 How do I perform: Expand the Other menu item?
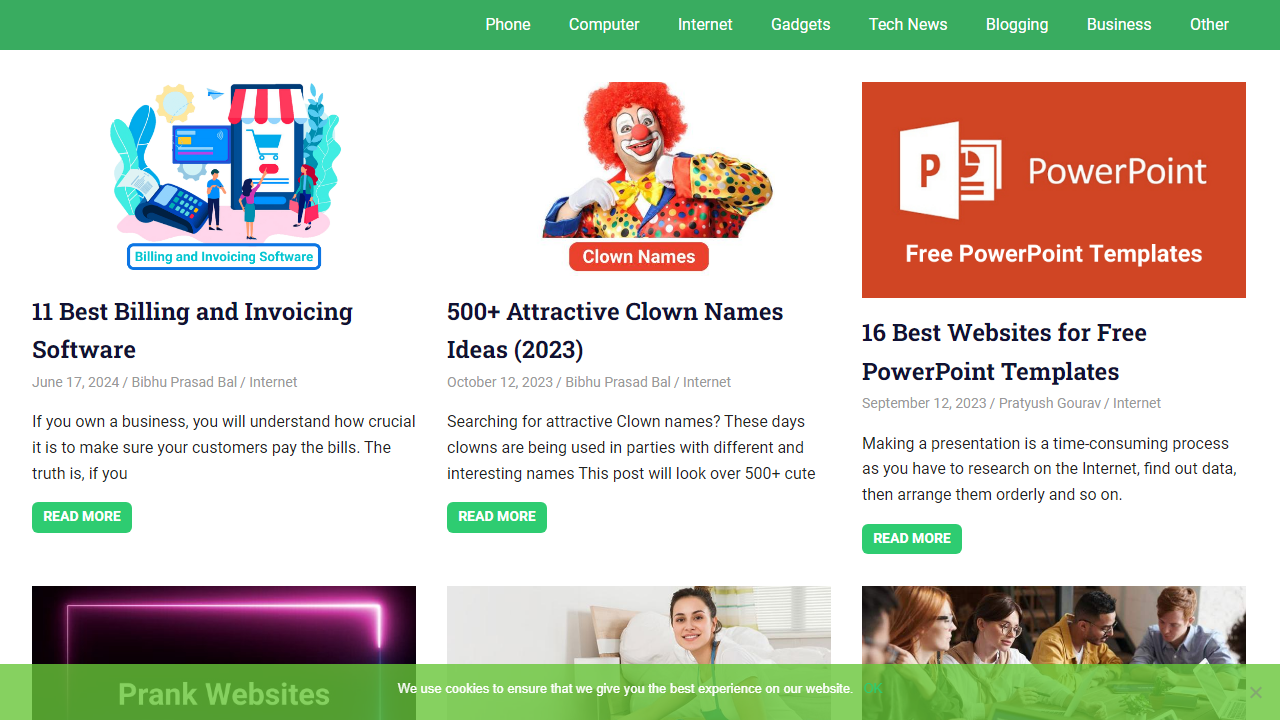[x=1209, y=24]
